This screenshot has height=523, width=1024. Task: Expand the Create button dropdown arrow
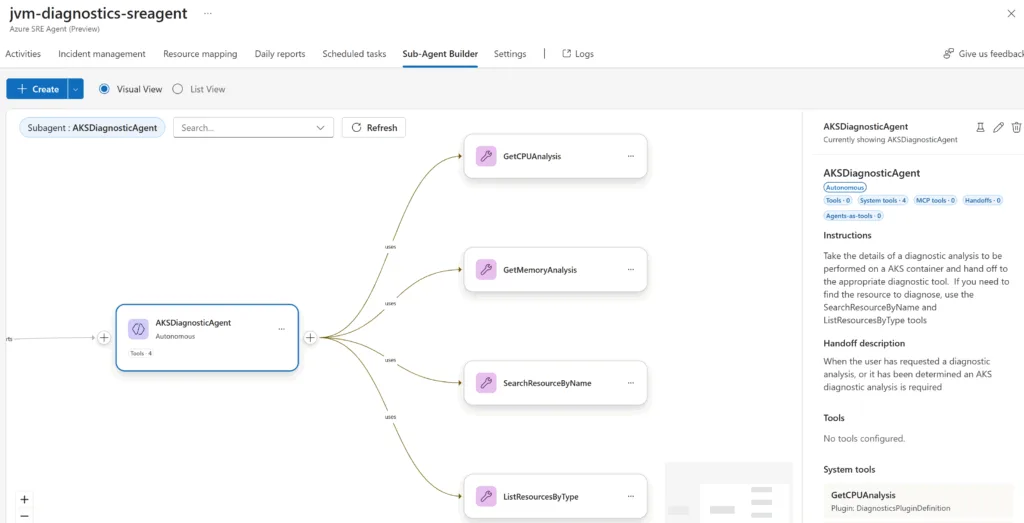click(76, 89)
